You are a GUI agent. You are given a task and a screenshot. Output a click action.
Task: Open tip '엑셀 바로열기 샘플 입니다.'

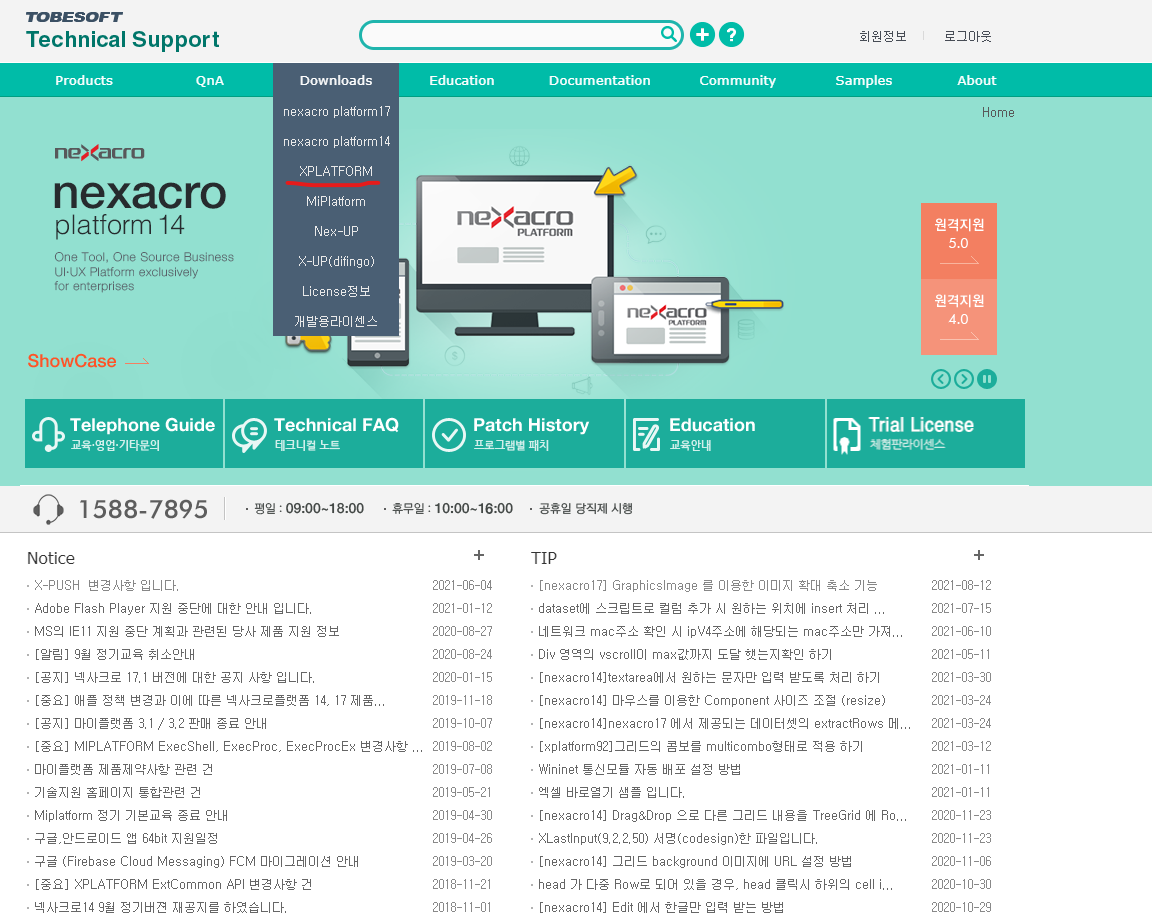611,793
